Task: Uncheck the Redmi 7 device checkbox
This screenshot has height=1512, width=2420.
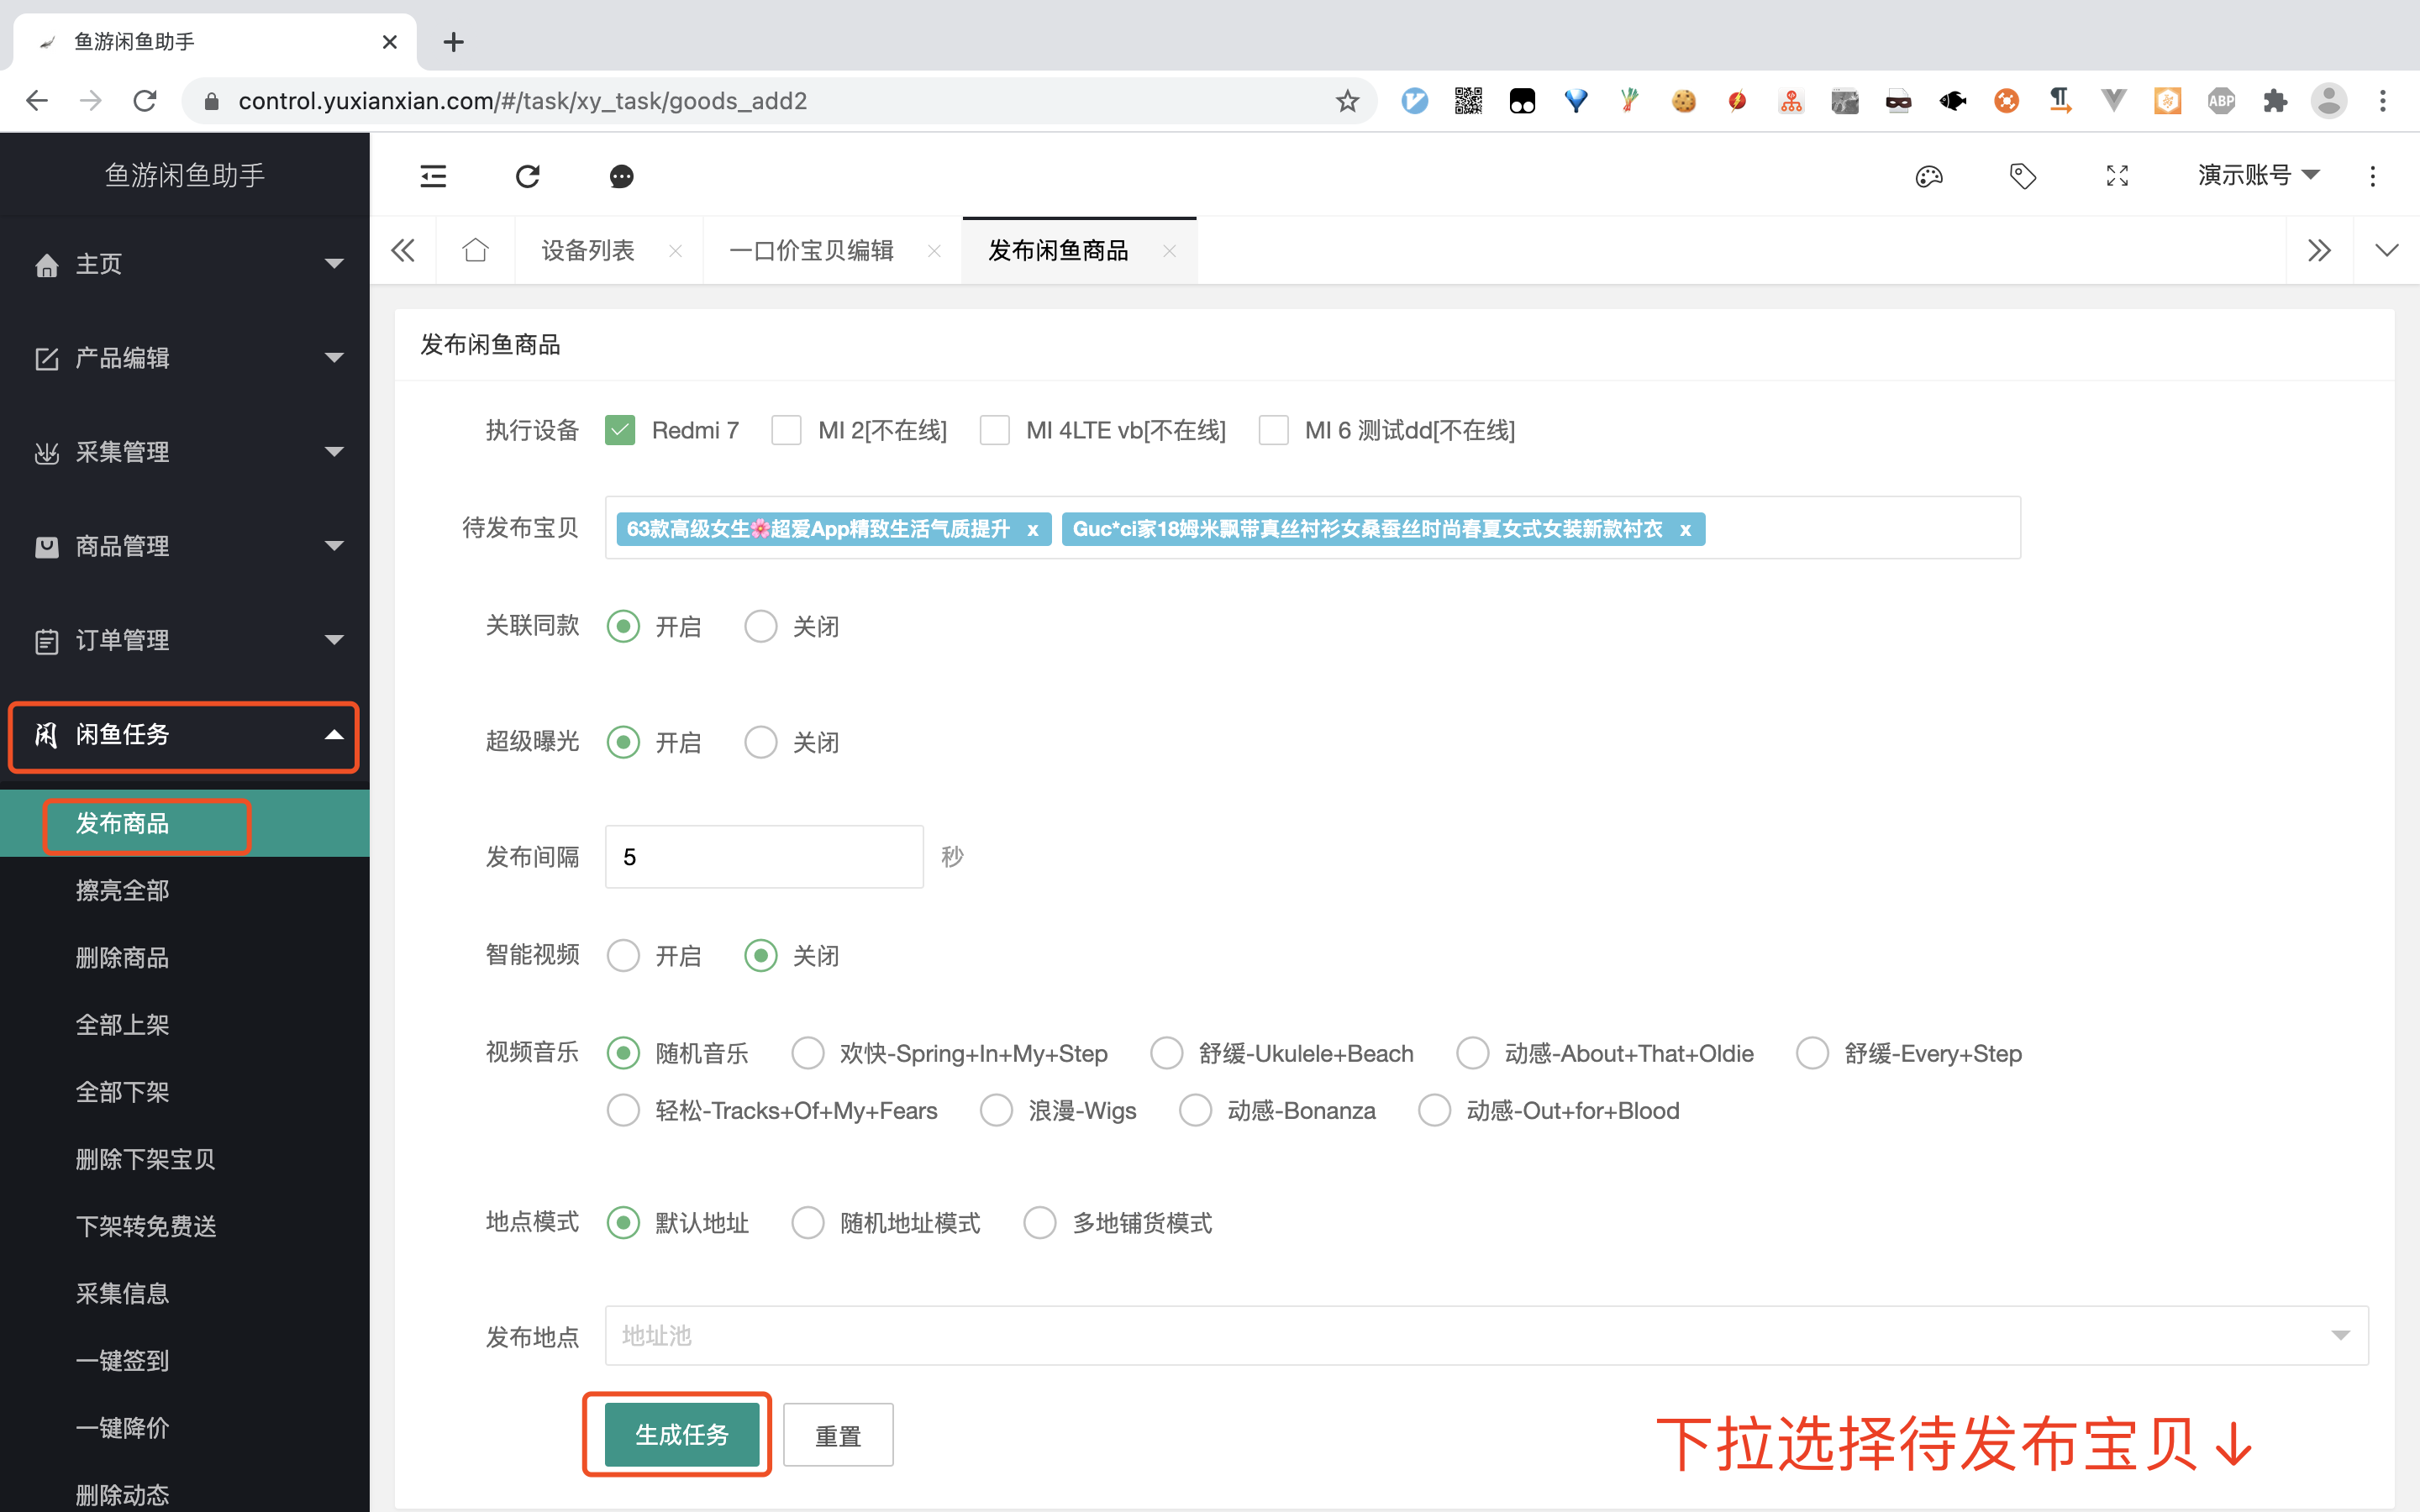Action: coord(620,430)
